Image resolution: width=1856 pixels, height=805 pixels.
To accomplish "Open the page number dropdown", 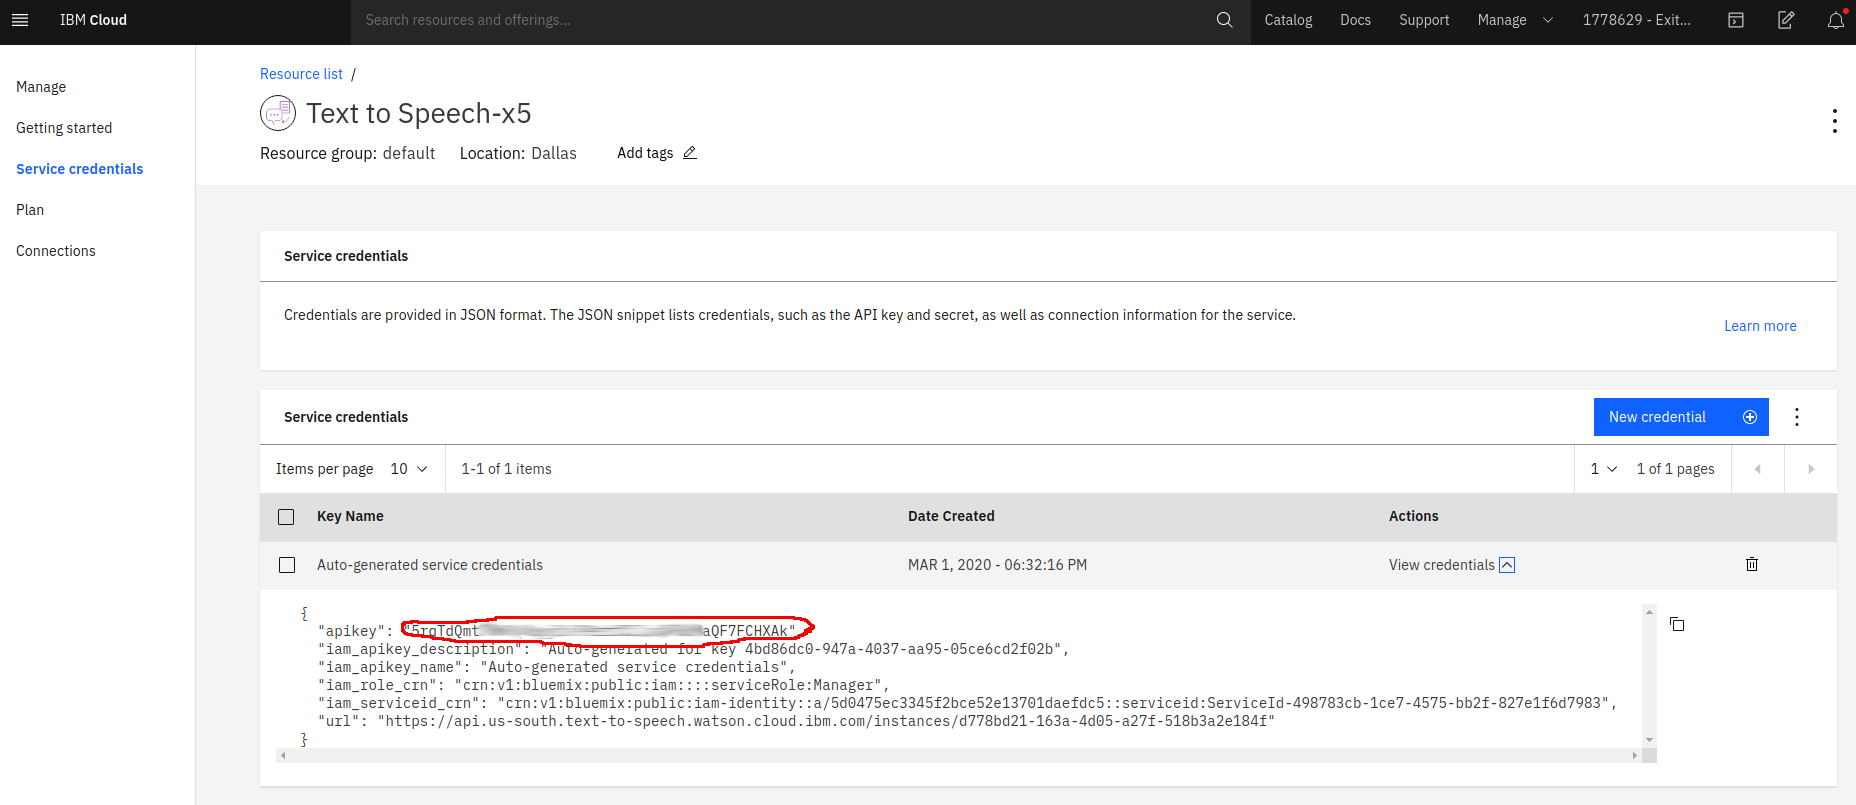I will click(1604, 469).
